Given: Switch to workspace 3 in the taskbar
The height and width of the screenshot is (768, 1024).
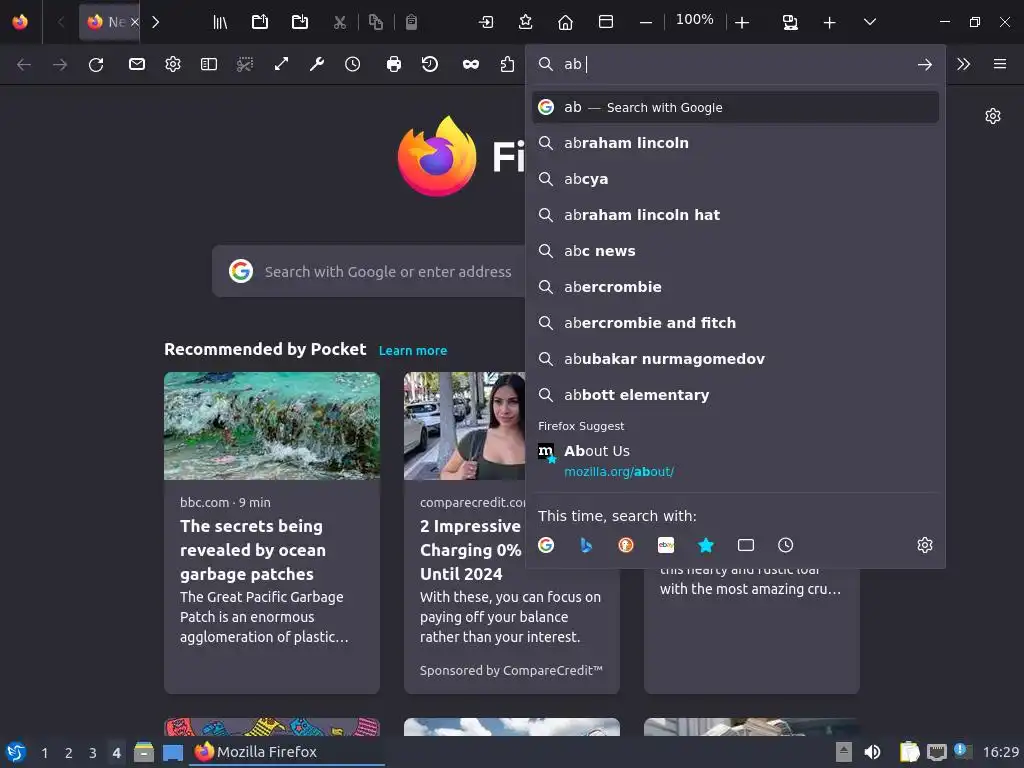Looking at the screenshot, I should click(93, 753).
